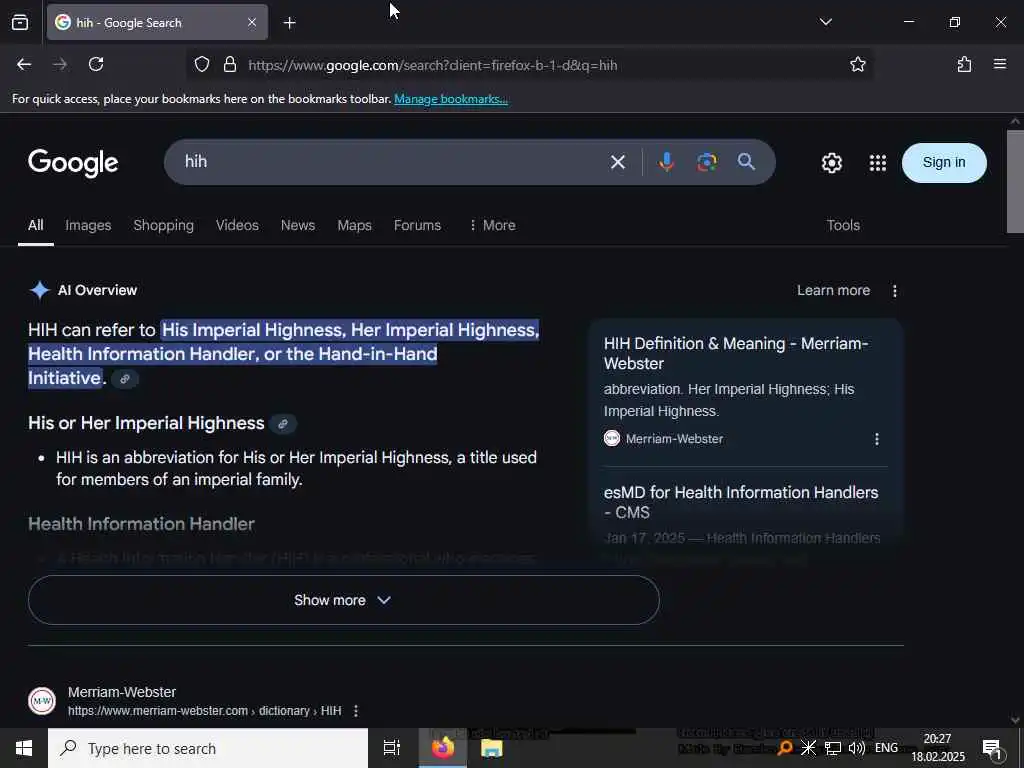Go back to the previous page

pos(24,64)
